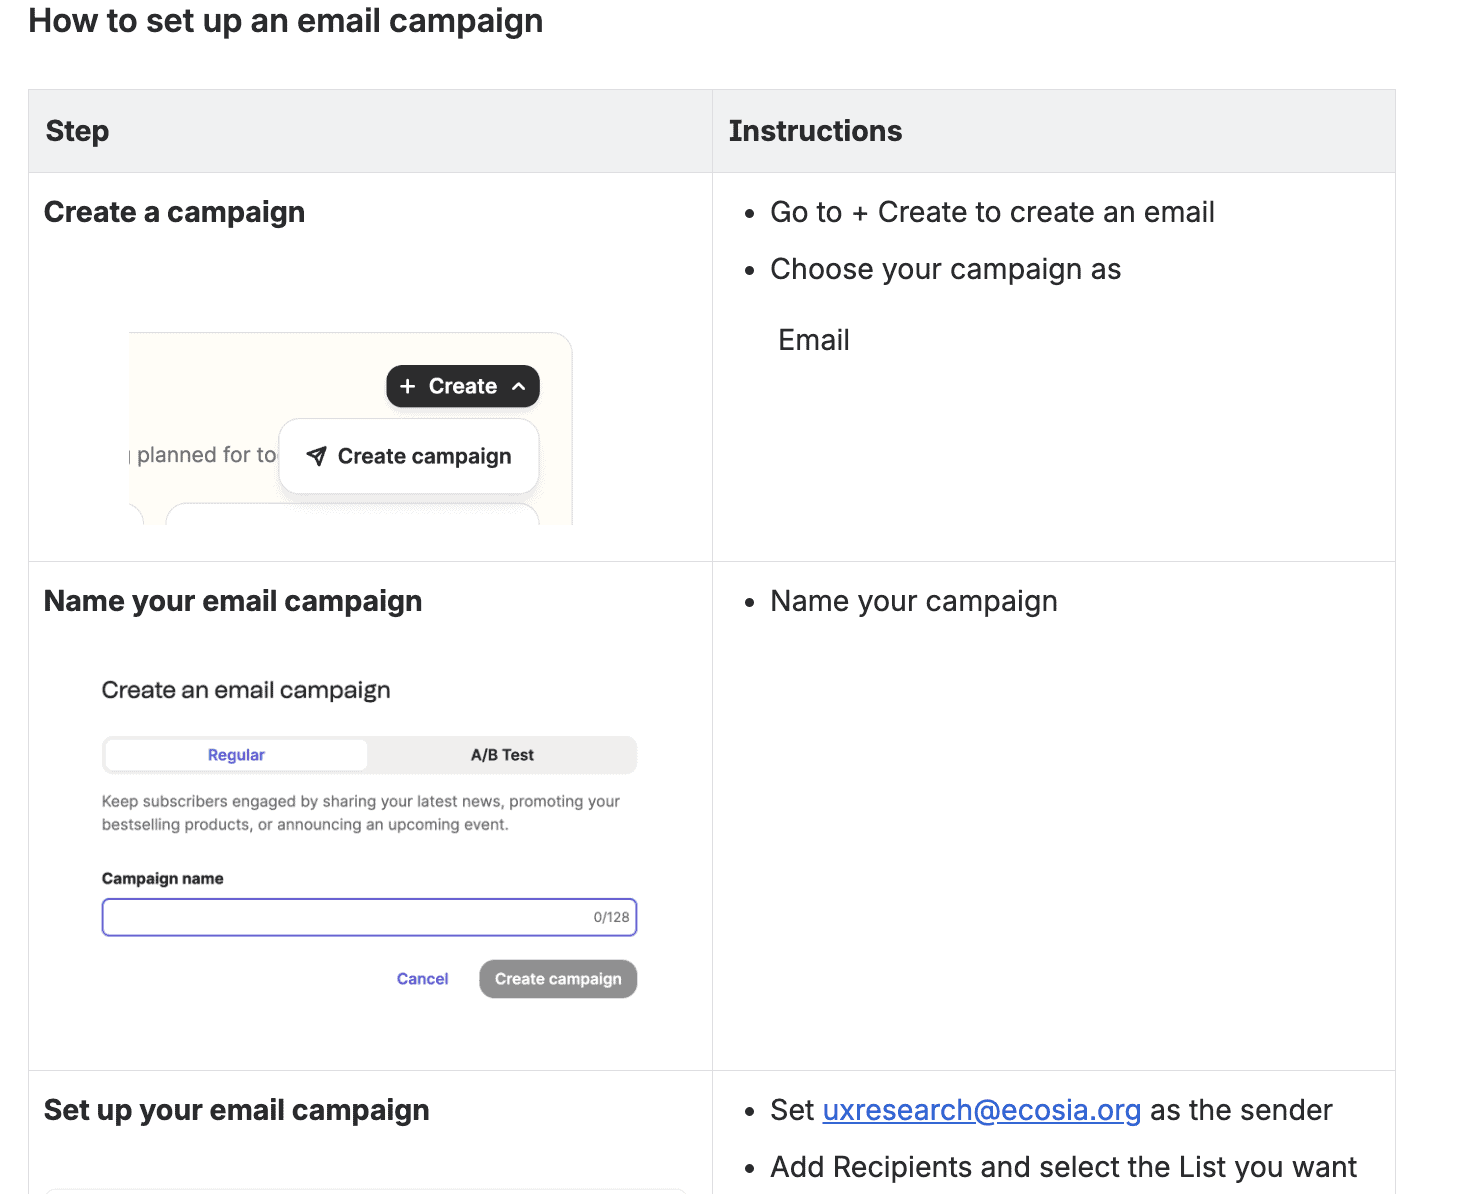
Task: Click the paper plane icon beside Create campaign
Action: pyautogui.click(x=316, y=456)
